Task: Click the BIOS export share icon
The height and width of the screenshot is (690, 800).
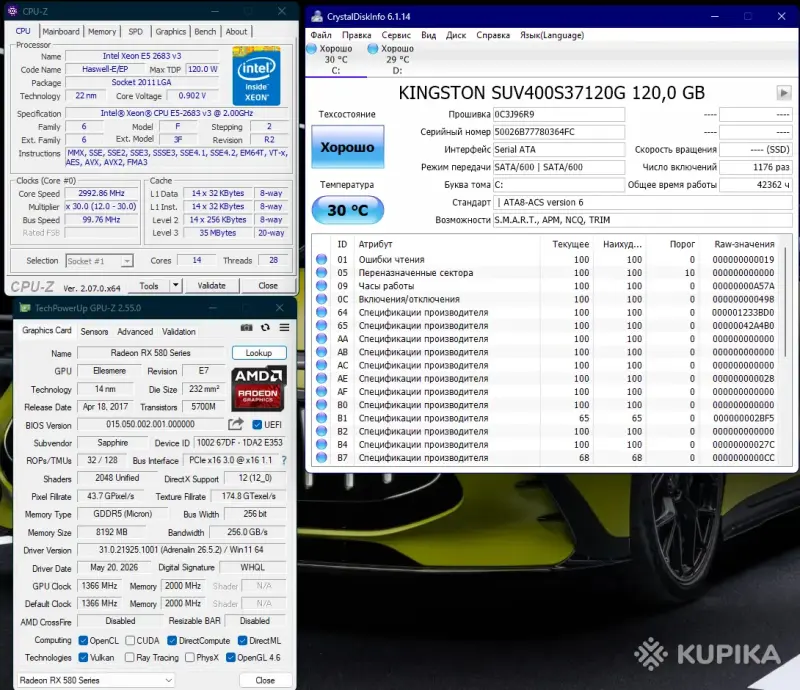Action: click(x=236, y=424)
